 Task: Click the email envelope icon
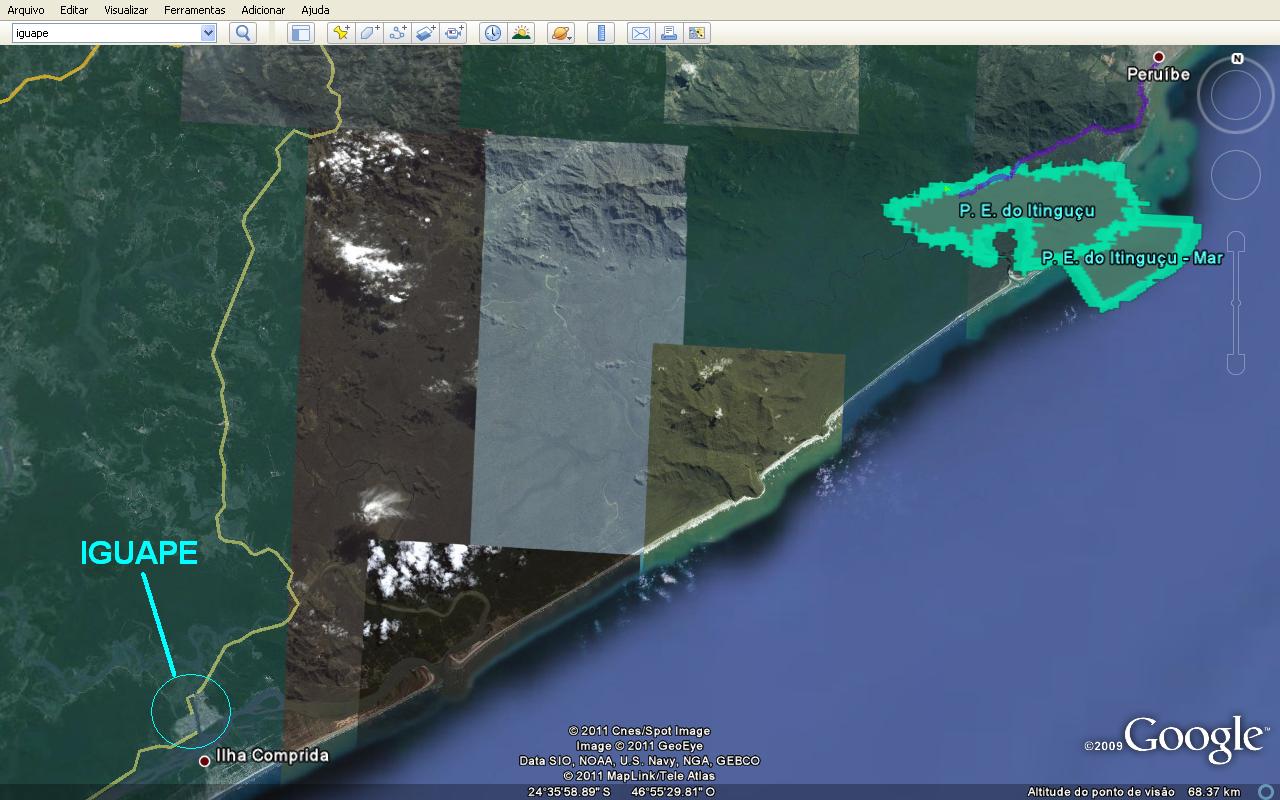click(640, 33)
